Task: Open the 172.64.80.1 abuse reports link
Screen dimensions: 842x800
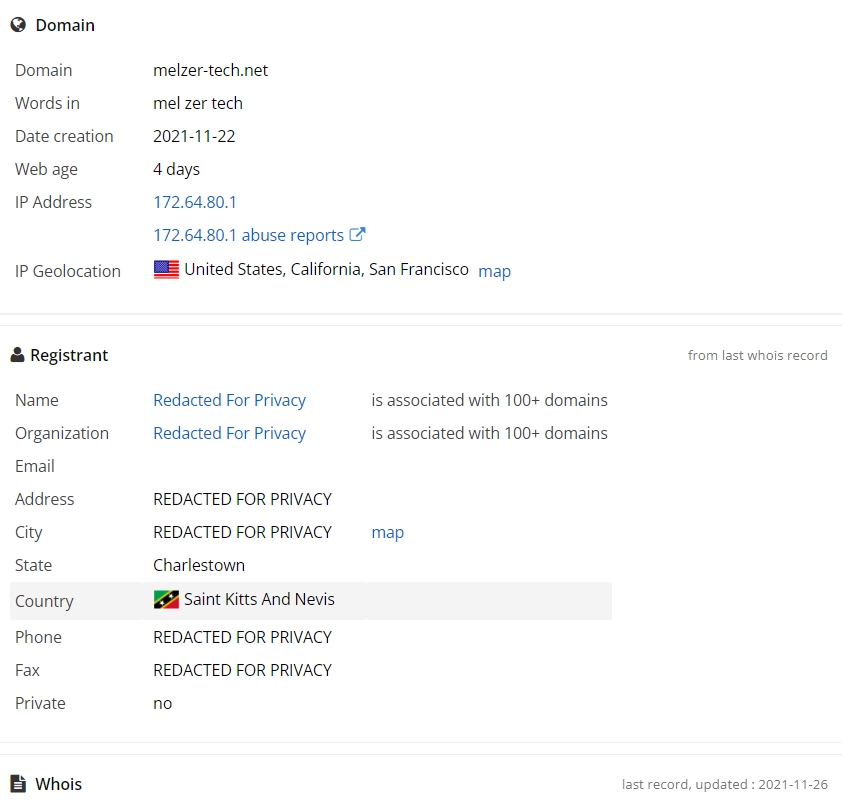Action: coord(248,235)
